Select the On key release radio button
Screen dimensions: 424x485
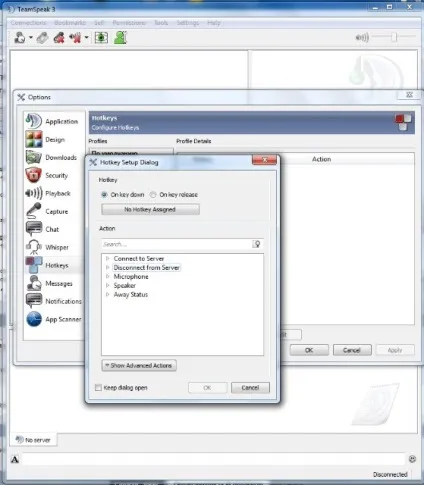153,195
